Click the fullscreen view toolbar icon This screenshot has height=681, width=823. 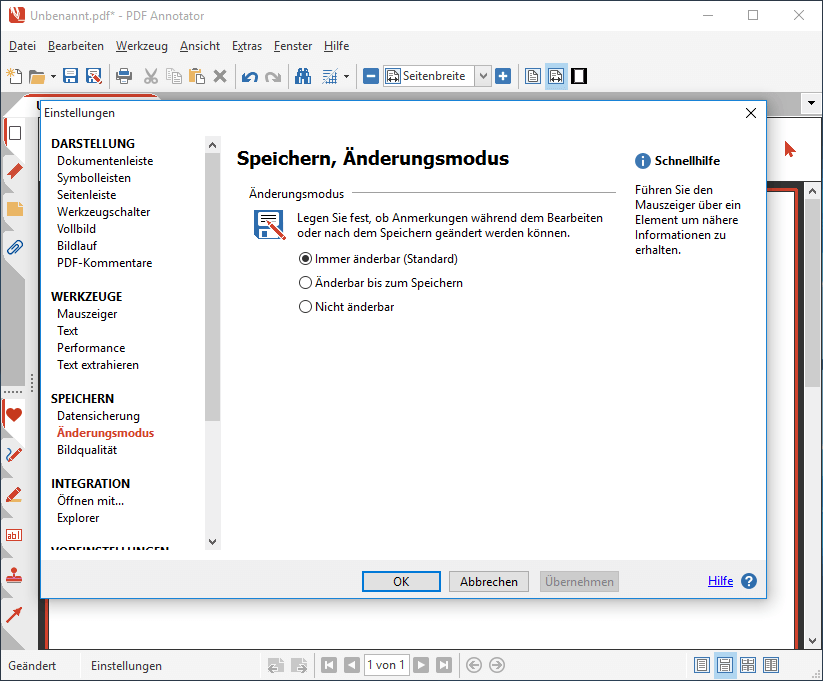coord(579,76)
